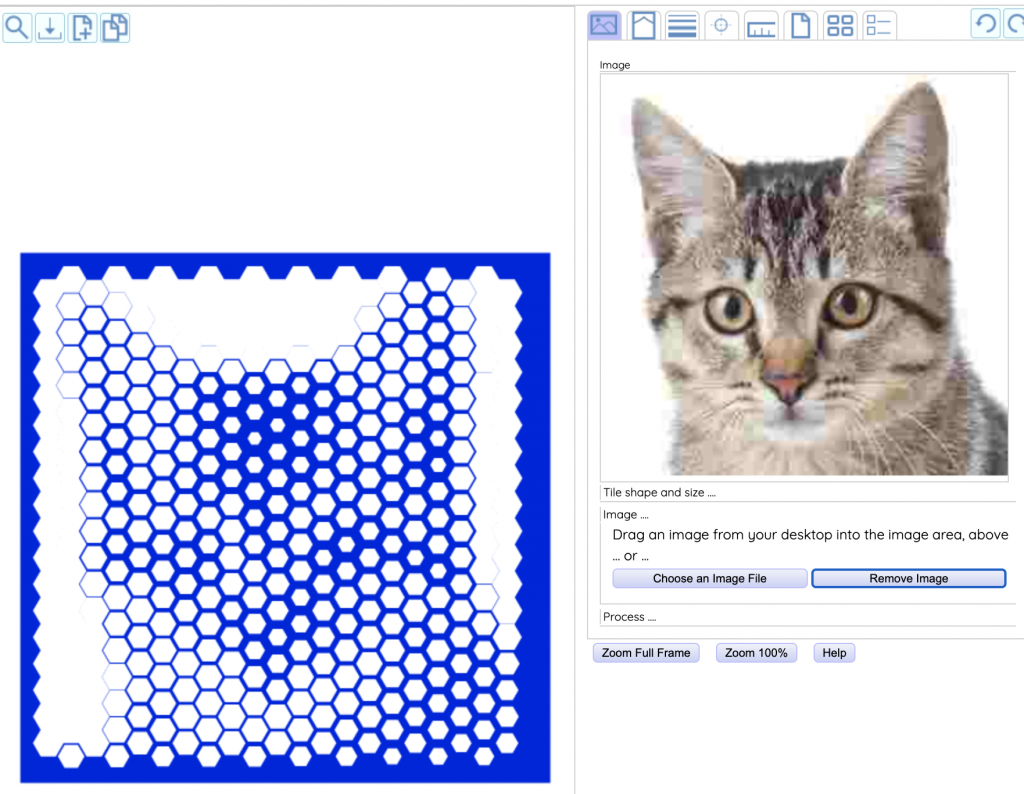This screenshot has width=1024, height=794.
Task: Open the ruler measurement tab
Action: click(761, 25)
